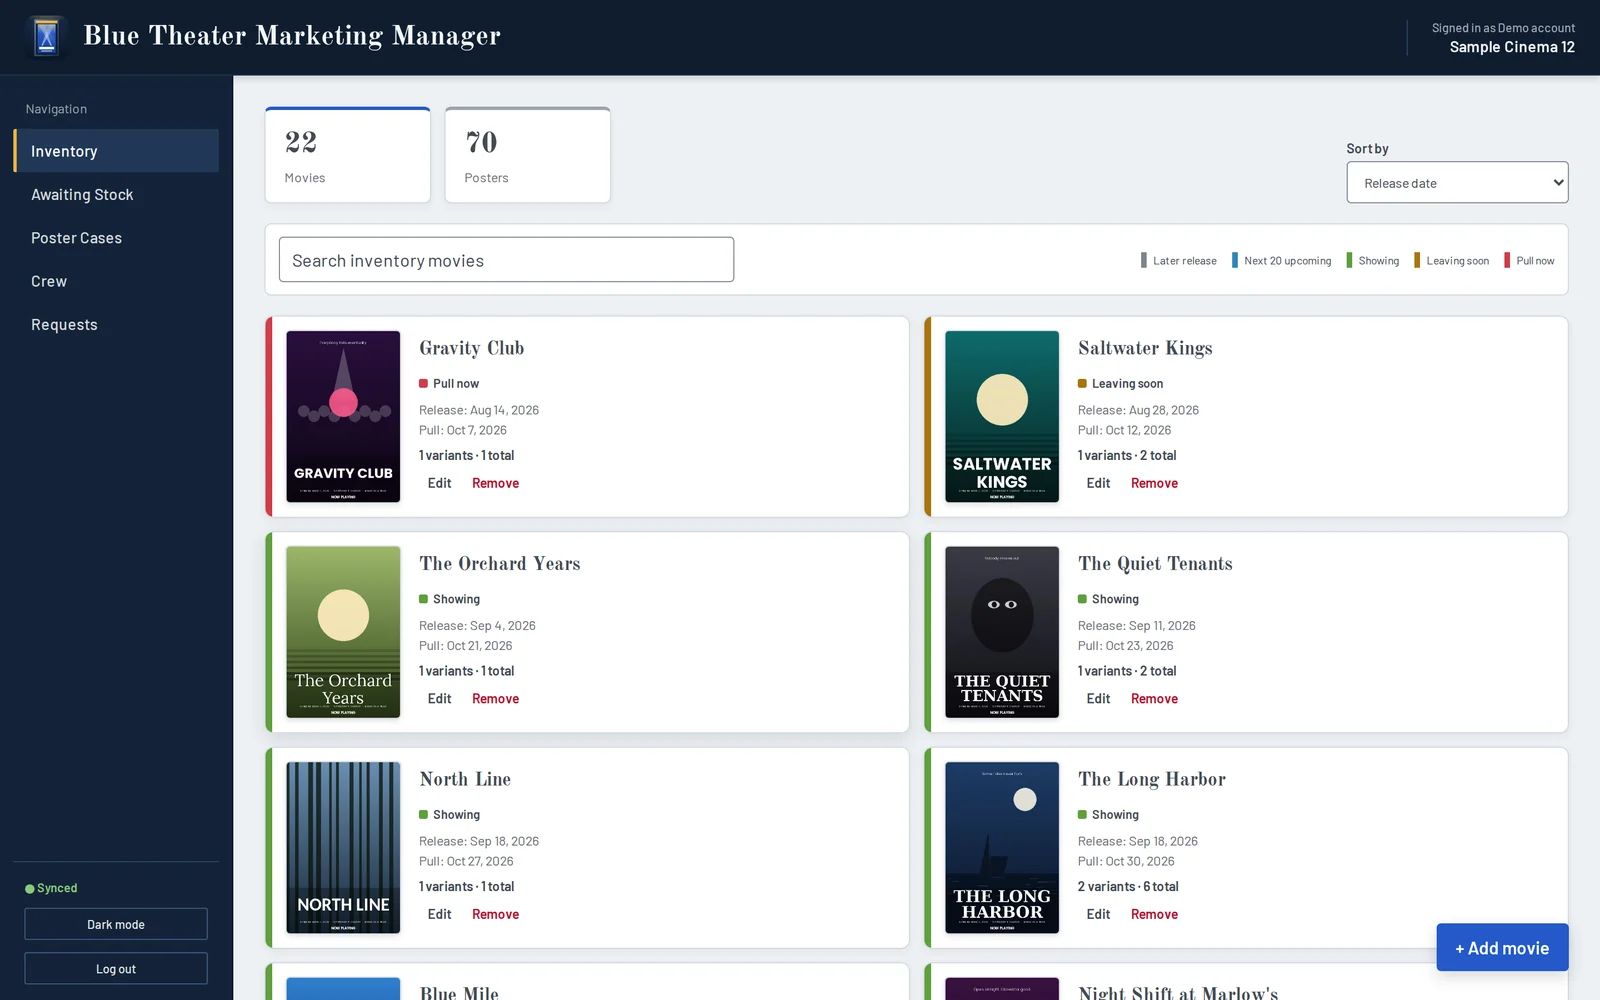Remove The Long Harbor movie

point(1155,914)
